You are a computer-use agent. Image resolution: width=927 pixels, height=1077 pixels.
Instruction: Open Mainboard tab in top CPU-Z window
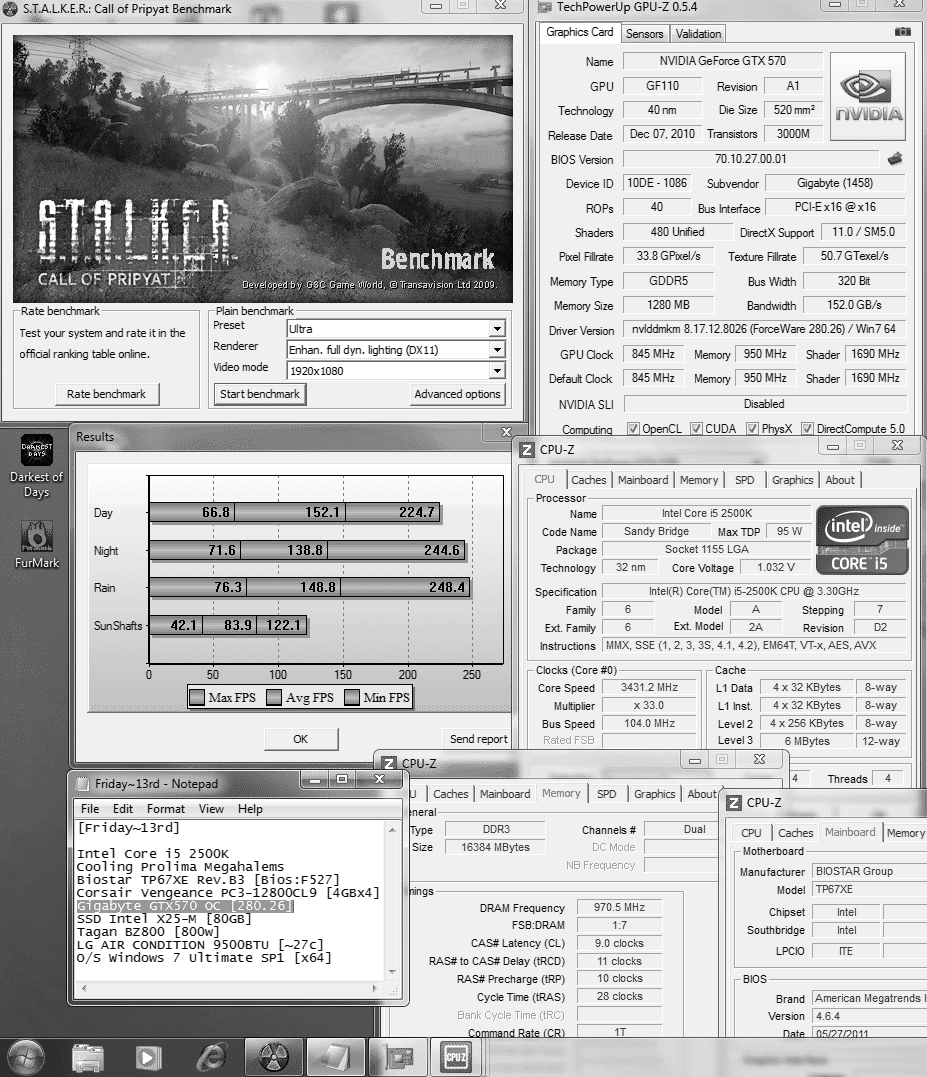point(643,480)
